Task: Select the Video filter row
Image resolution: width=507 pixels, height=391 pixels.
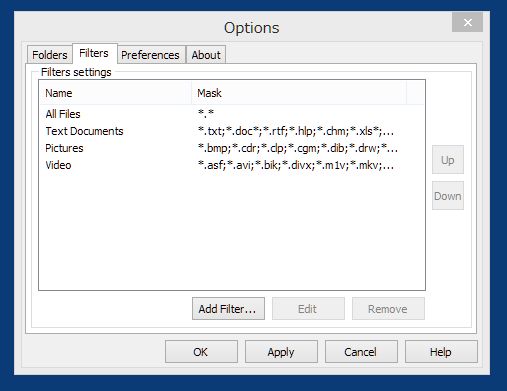Action: 232,165
